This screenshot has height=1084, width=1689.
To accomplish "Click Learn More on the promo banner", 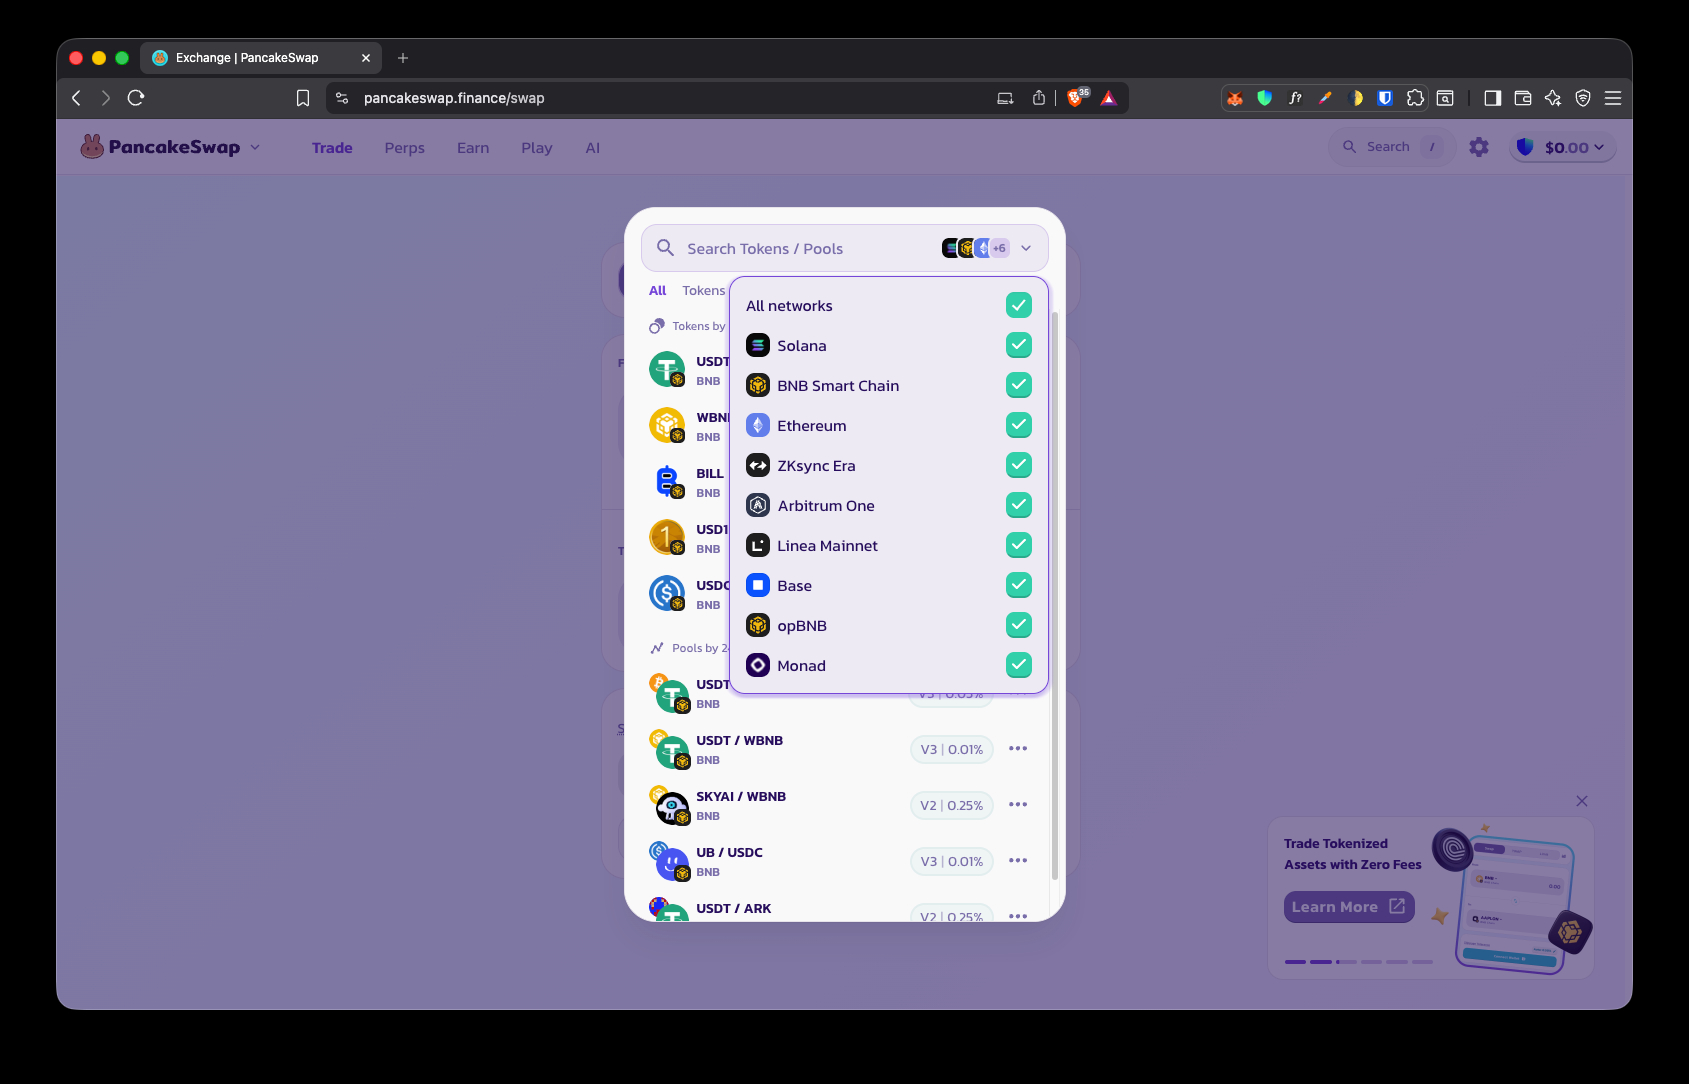I will tap(1349, 907).
